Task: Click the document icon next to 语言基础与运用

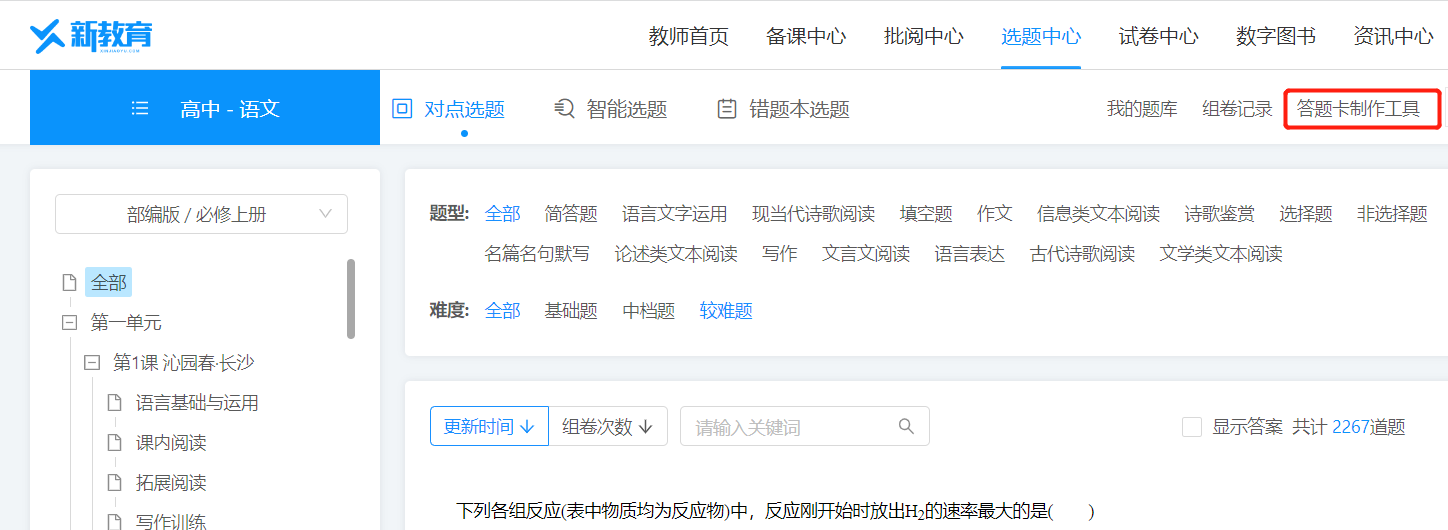Action: pyautogui.click(x=114, y=403)
